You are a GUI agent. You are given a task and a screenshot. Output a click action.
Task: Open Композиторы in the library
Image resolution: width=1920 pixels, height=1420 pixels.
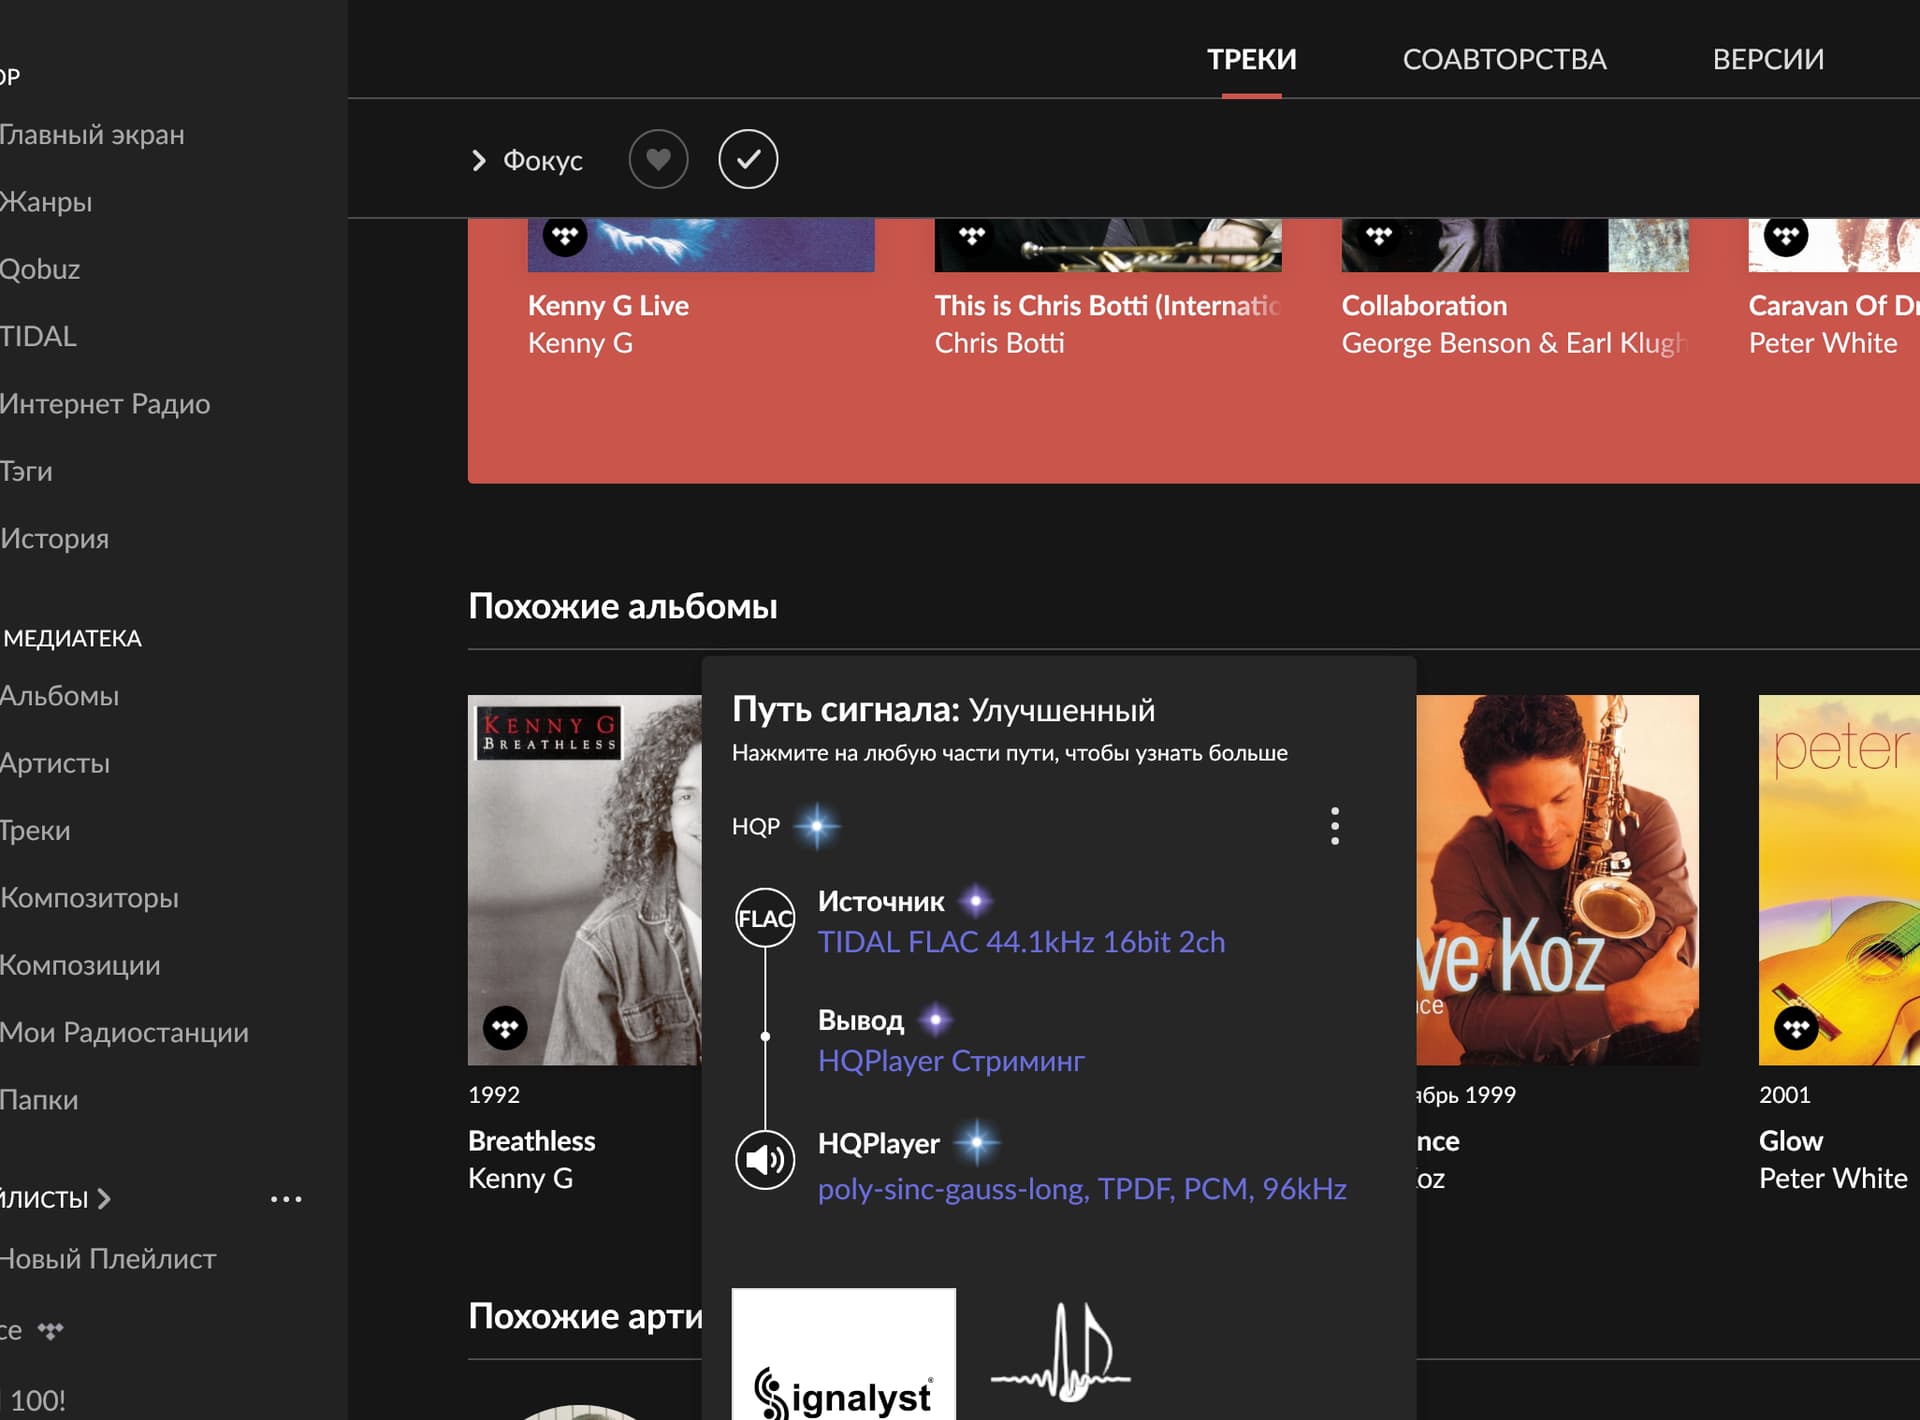point(89,897)
